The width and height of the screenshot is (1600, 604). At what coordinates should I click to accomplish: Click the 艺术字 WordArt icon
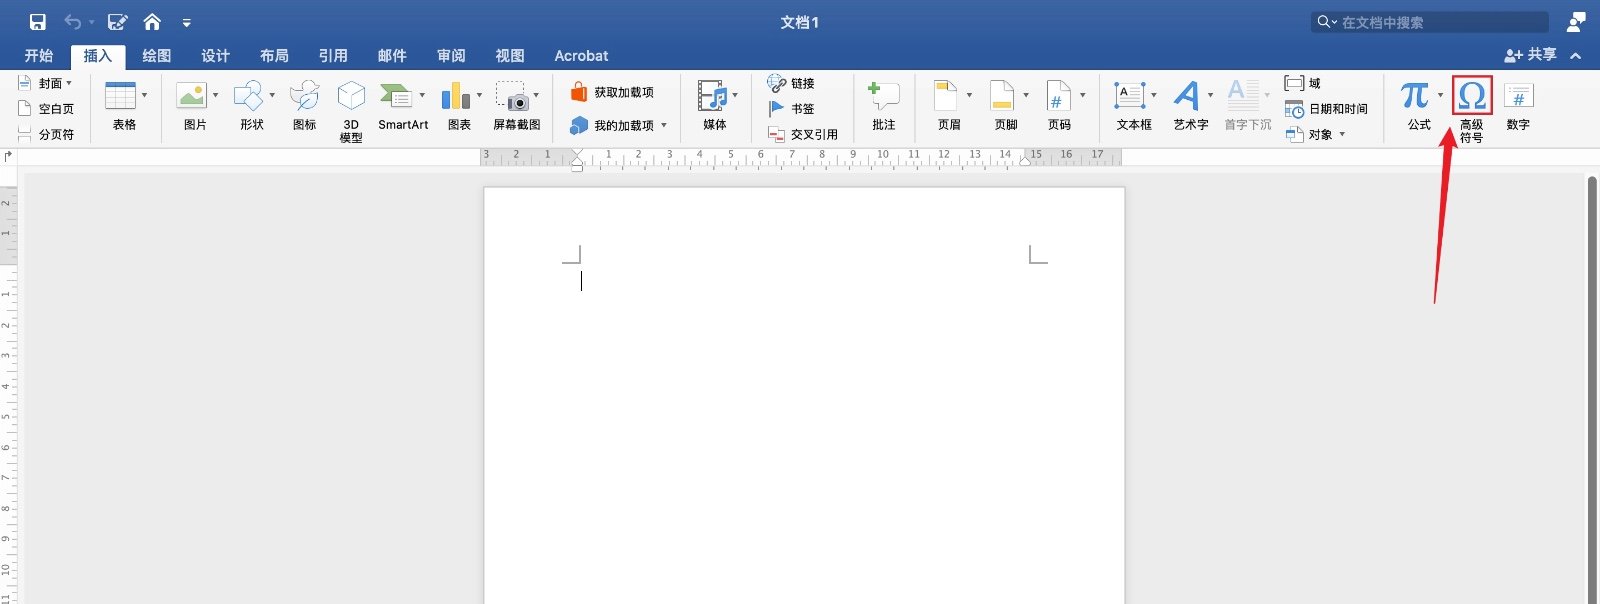click(1186, 96)
